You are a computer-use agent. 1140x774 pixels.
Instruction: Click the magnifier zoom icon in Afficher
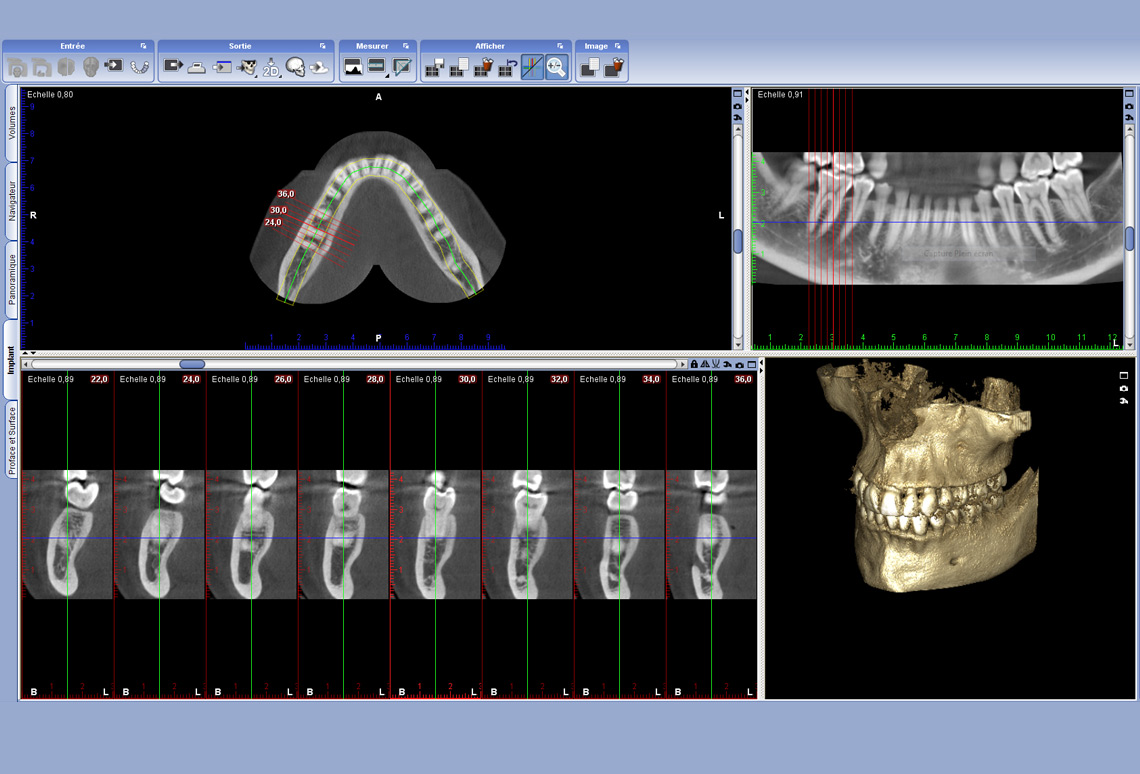coord(556,67)
